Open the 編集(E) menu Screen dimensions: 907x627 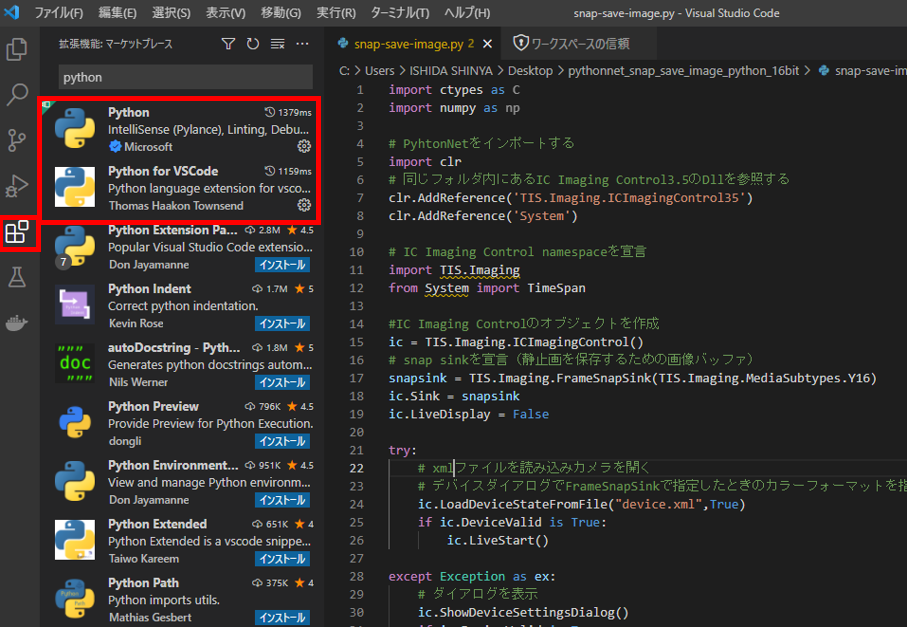117,13
